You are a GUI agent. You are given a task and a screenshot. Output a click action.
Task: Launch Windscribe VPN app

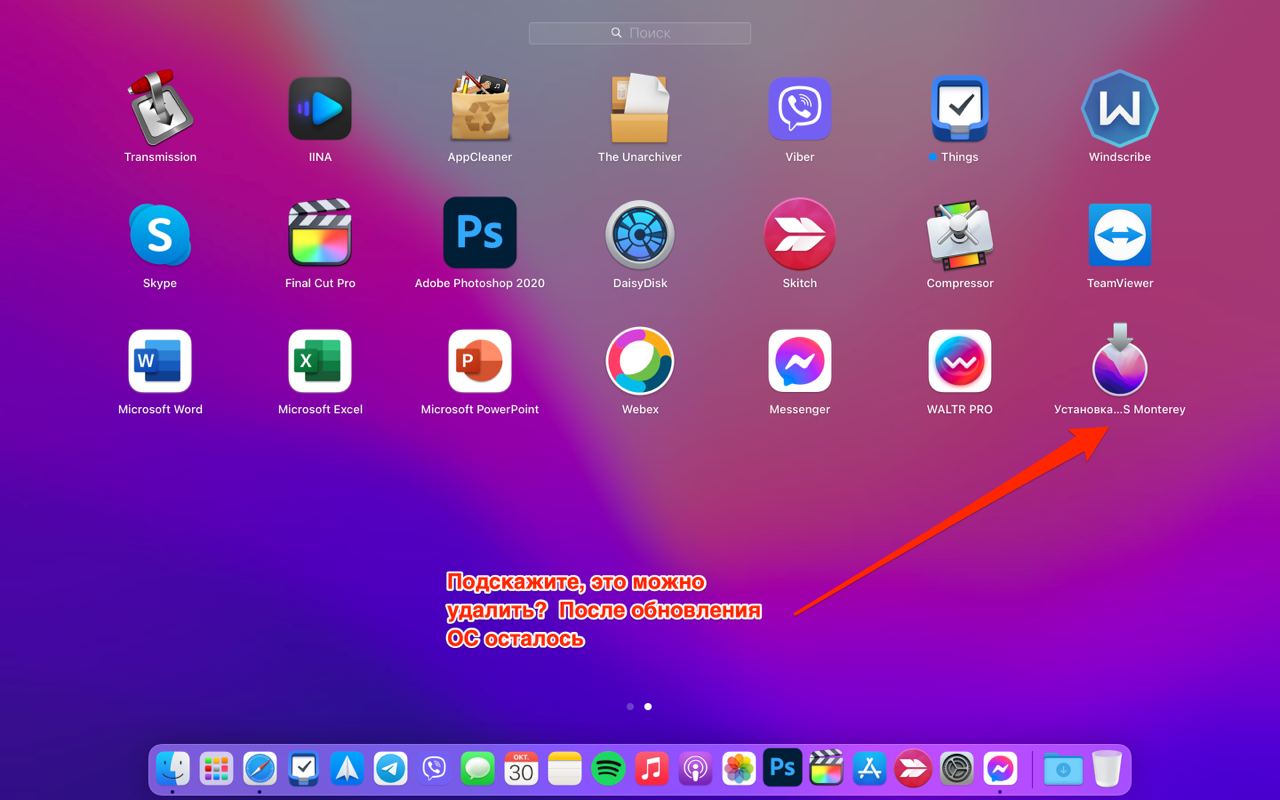click(1120, 107)
